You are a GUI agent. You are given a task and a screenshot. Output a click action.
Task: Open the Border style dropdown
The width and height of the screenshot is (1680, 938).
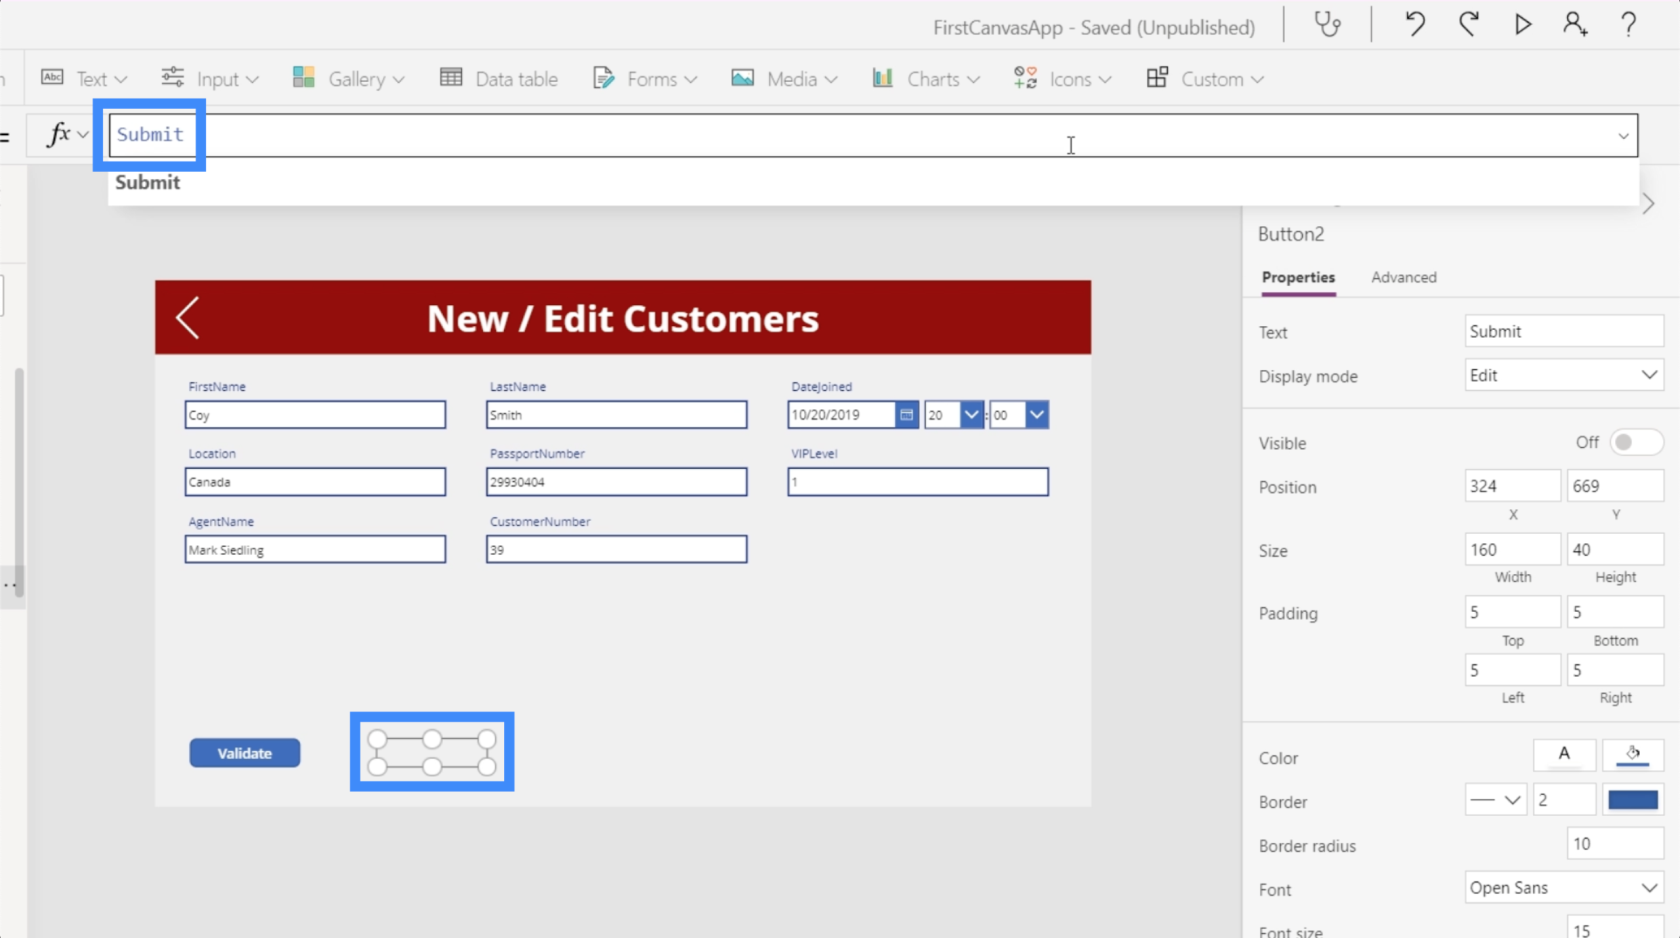point(1496,800)
